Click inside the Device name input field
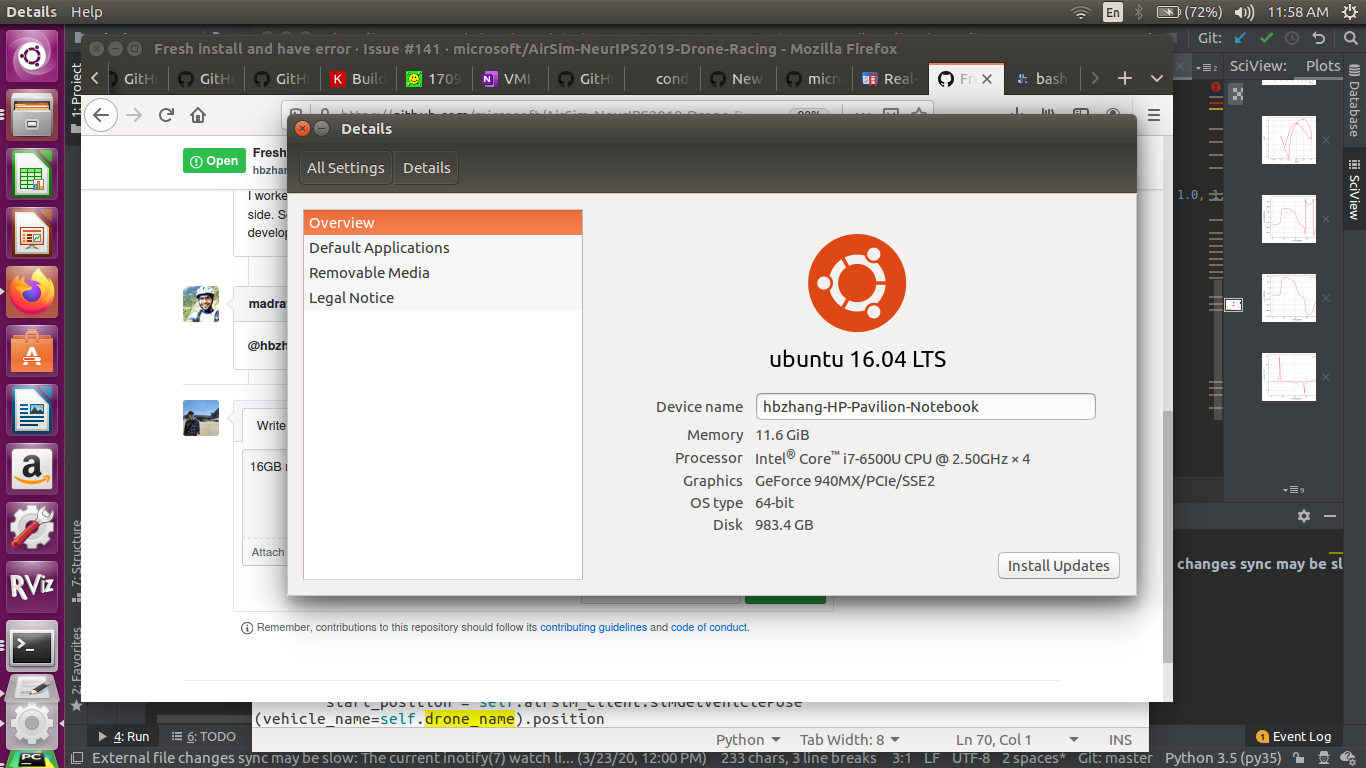Screen dimensions: 1366x768 tap(924, 406)
